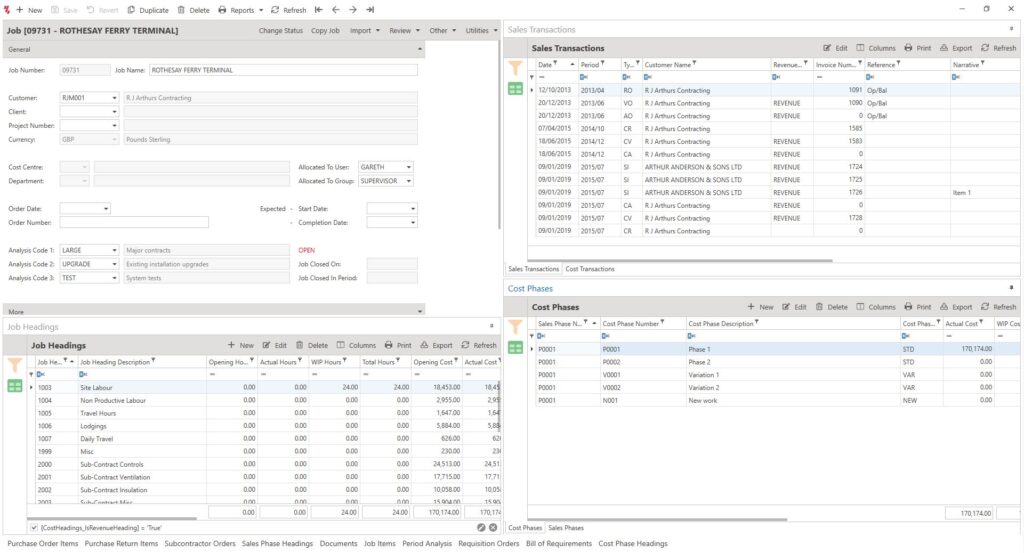
Task: Click Copy Job in the job header
Action: coord(325,31)
